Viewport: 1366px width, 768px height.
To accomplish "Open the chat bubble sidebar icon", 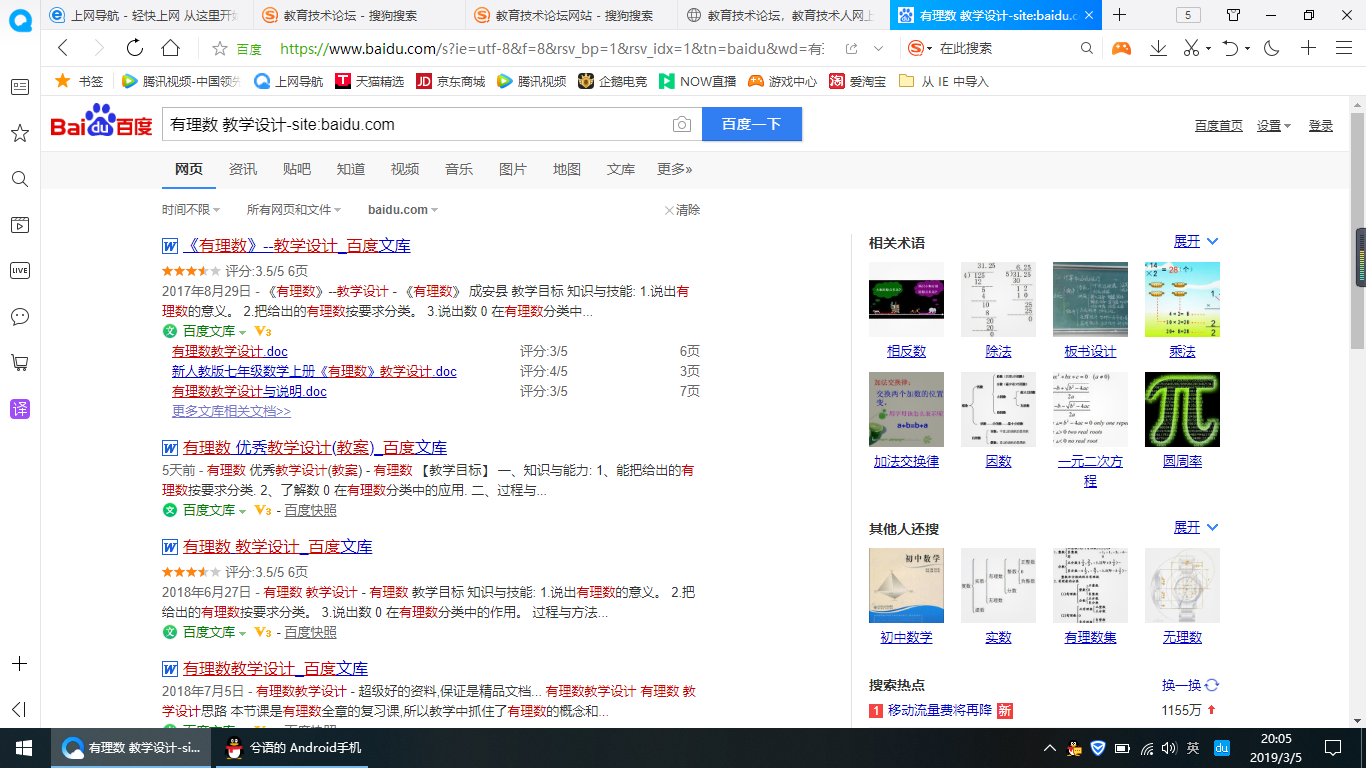I will point(20,316).
